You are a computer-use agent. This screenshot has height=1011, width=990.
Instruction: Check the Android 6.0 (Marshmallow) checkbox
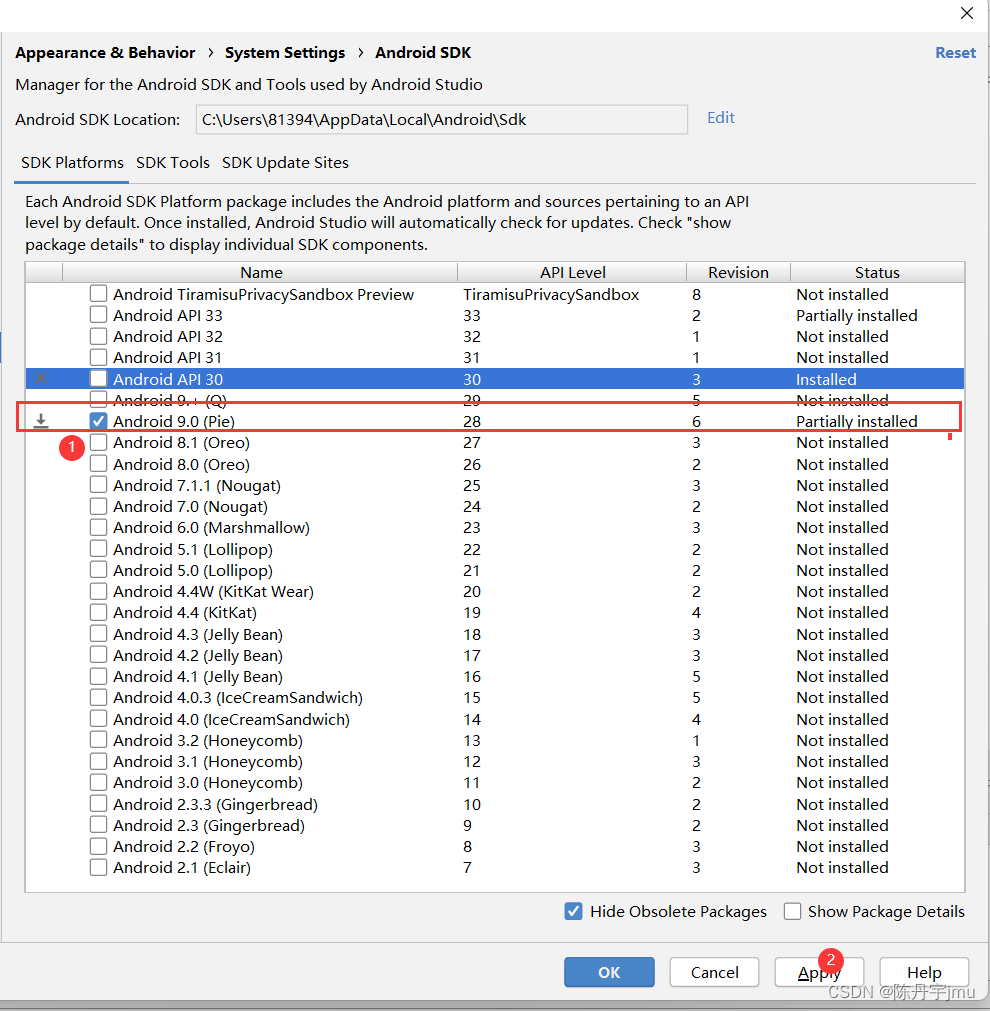98,527
